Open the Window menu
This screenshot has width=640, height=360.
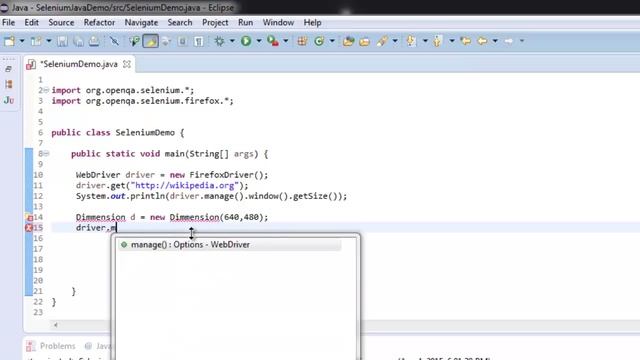tap(278, 22)
